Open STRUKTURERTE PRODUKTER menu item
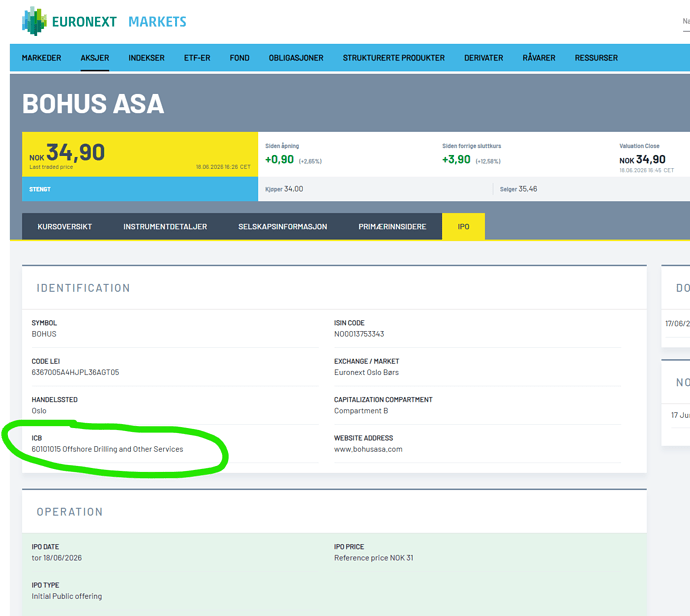 [394, 58]
